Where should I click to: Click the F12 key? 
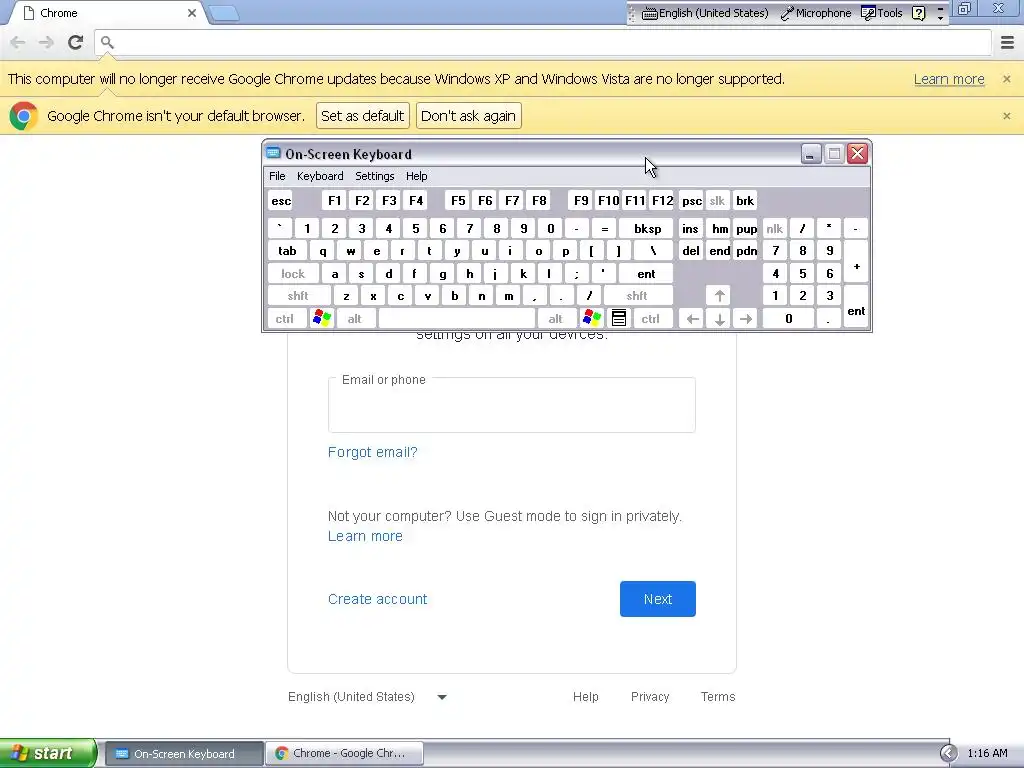tap(662, 200)
